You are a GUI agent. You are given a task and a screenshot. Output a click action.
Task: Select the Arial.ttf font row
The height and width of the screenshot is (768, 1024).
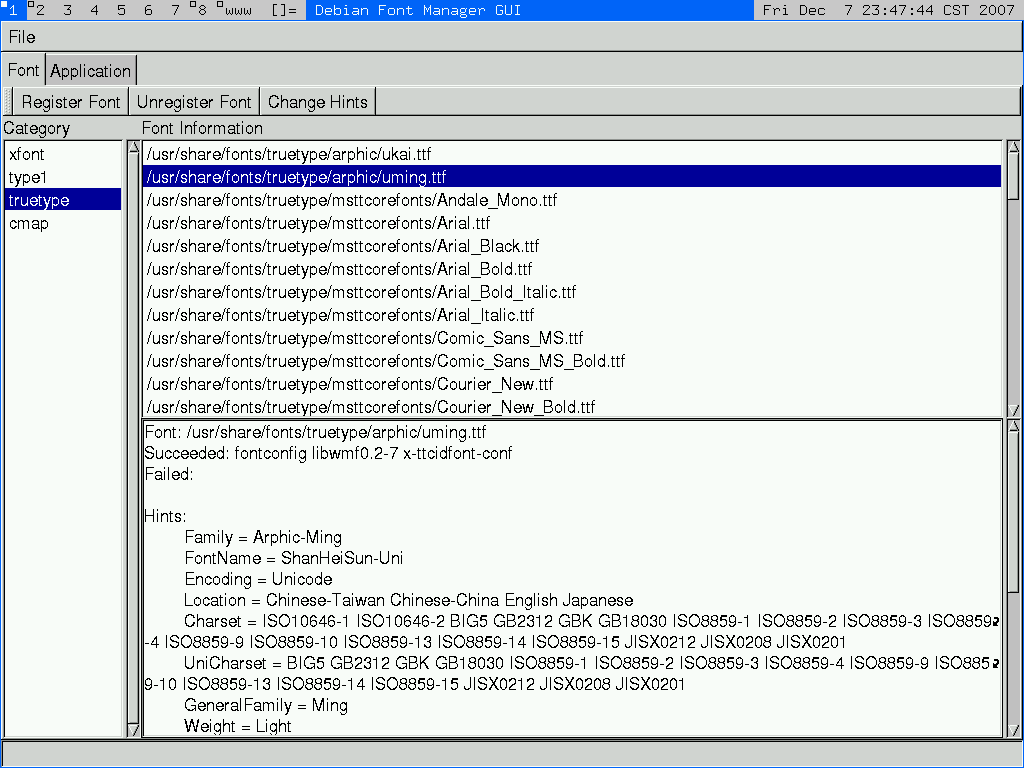pos(572,223)
